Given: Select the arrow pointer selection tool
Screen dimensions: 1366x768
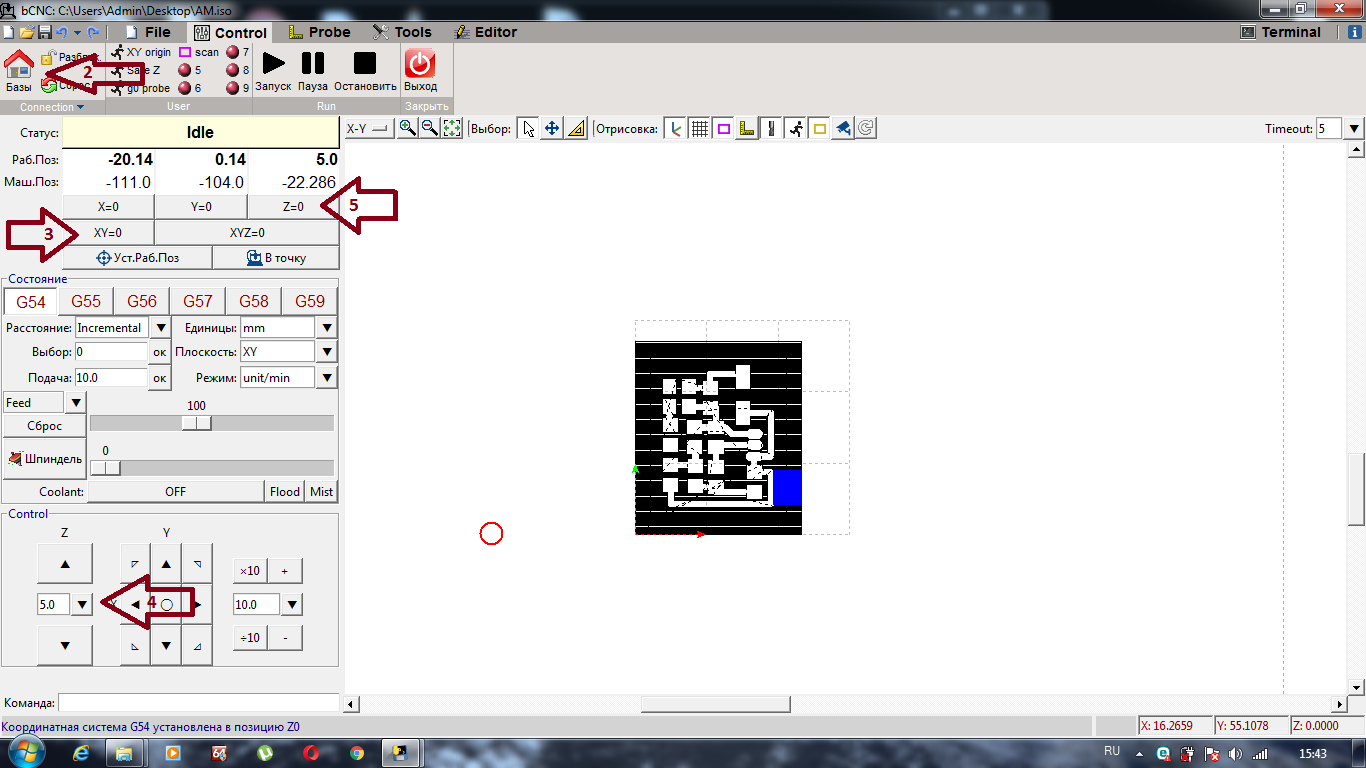Looking at the screenshot, I should click(529, 128).
